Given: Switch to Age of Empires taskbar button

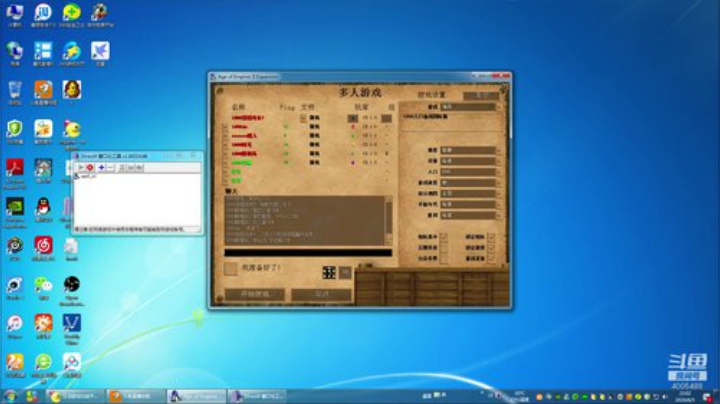Looking at the screenshot, I should click(x=197, y=396).
